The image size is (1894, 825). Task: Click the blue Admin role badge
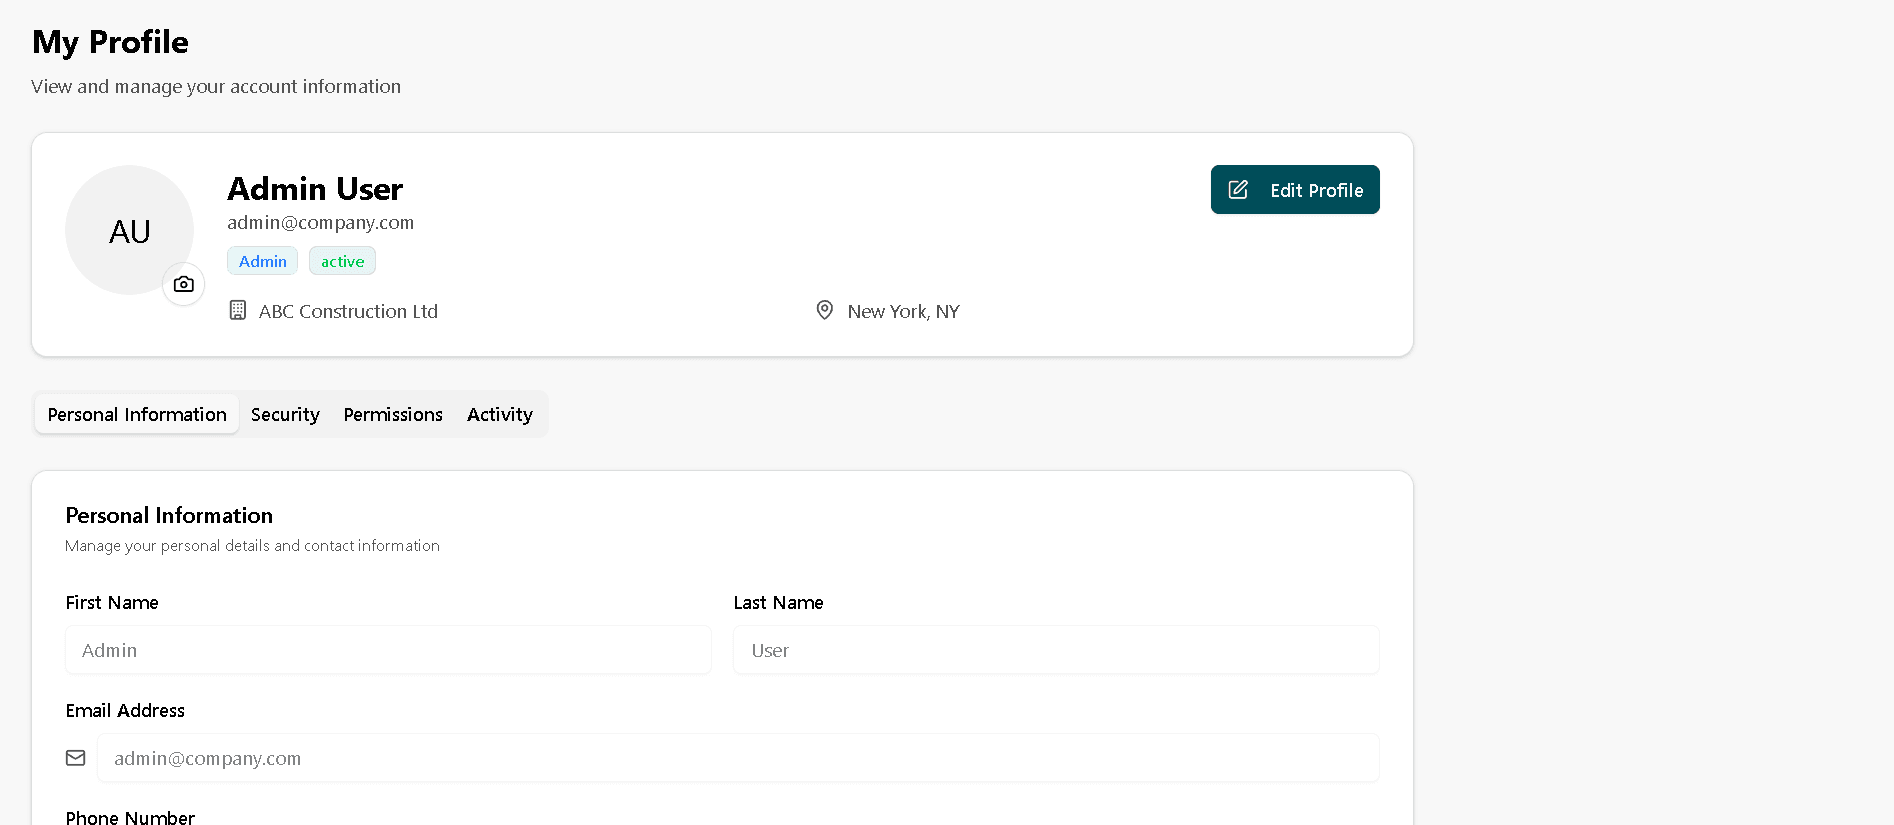point(263,261)
